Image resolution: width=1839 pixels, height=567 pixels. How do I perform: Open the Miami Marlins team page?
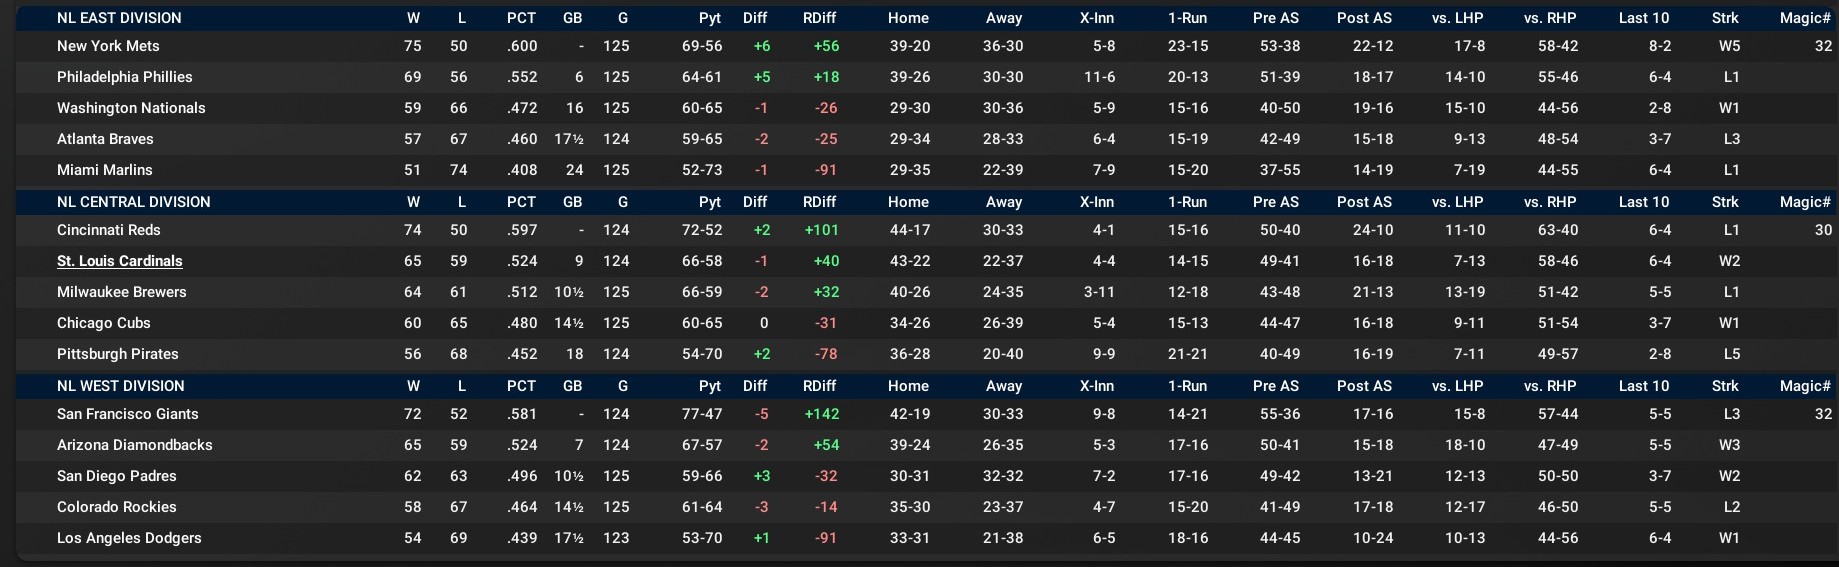104,170
